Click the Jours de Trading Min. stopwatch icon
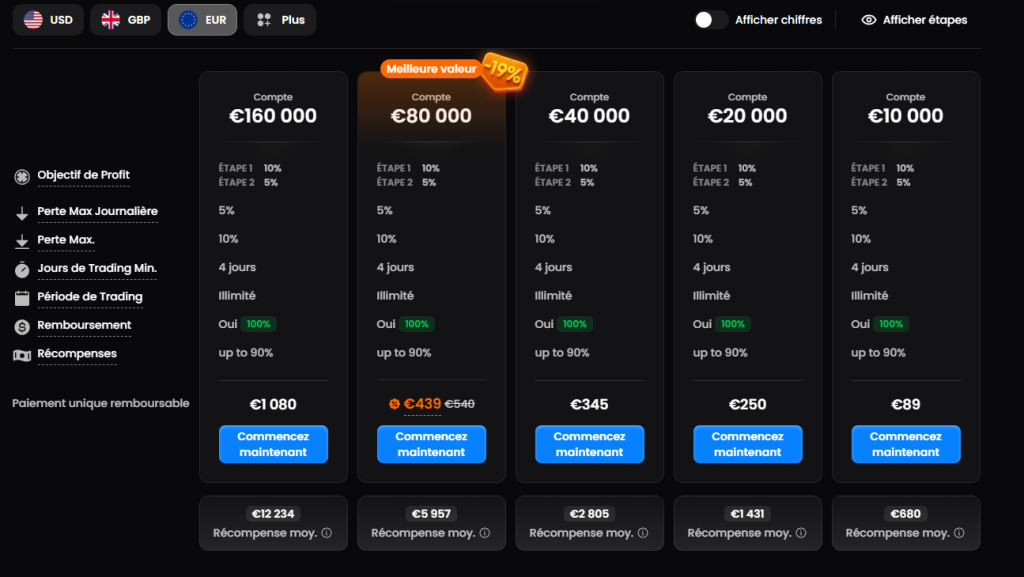The height and width of the screenshot is (577, 1024). (22, 270)
